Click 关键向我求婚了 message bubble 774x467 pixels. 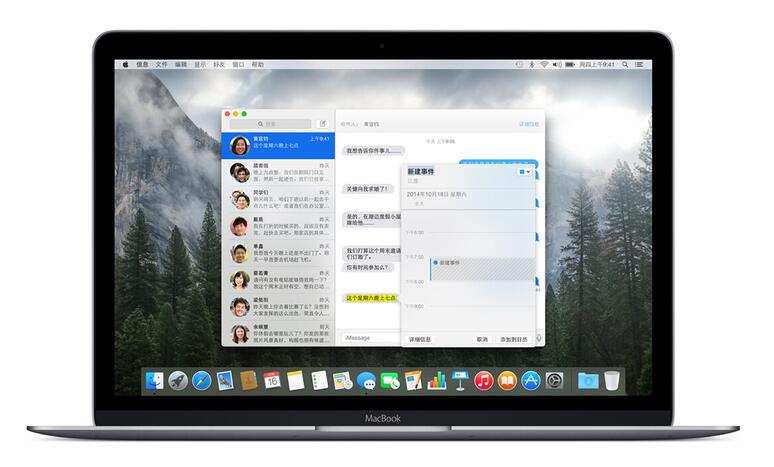(x=367, y=189)
